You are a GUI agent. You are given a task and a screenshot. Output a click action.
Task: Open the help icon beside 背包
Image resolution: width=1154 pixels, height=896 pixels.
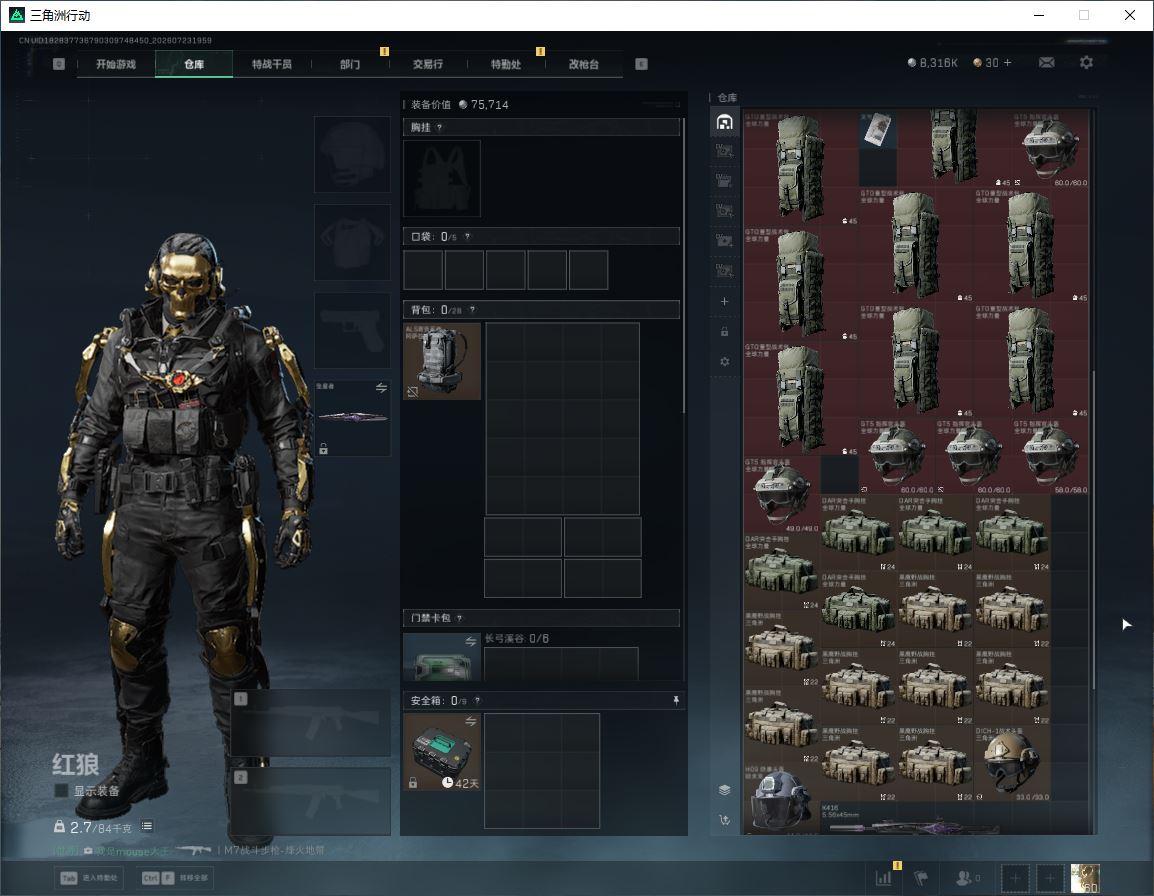472,310
